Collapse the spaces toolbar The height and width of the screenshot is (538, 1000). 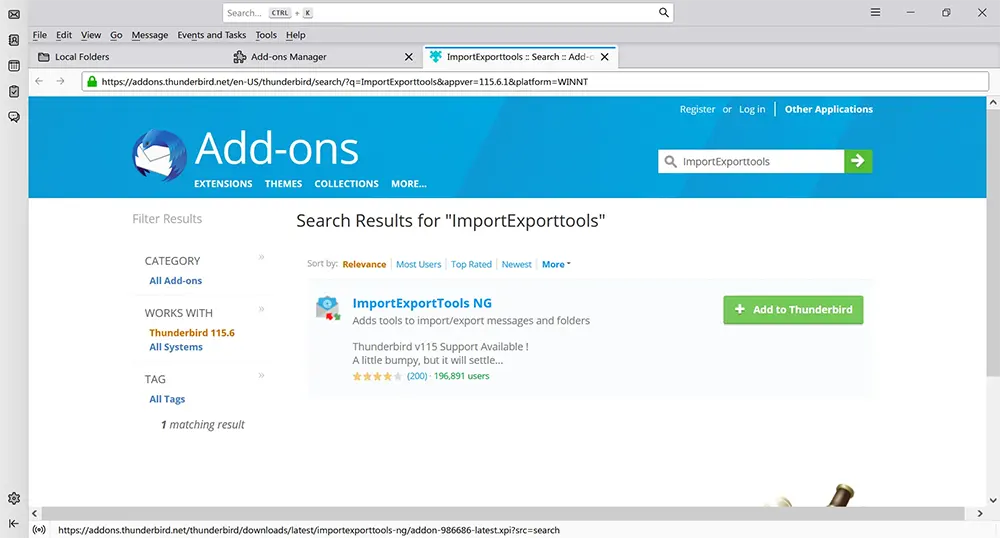[x=14, y=523]
